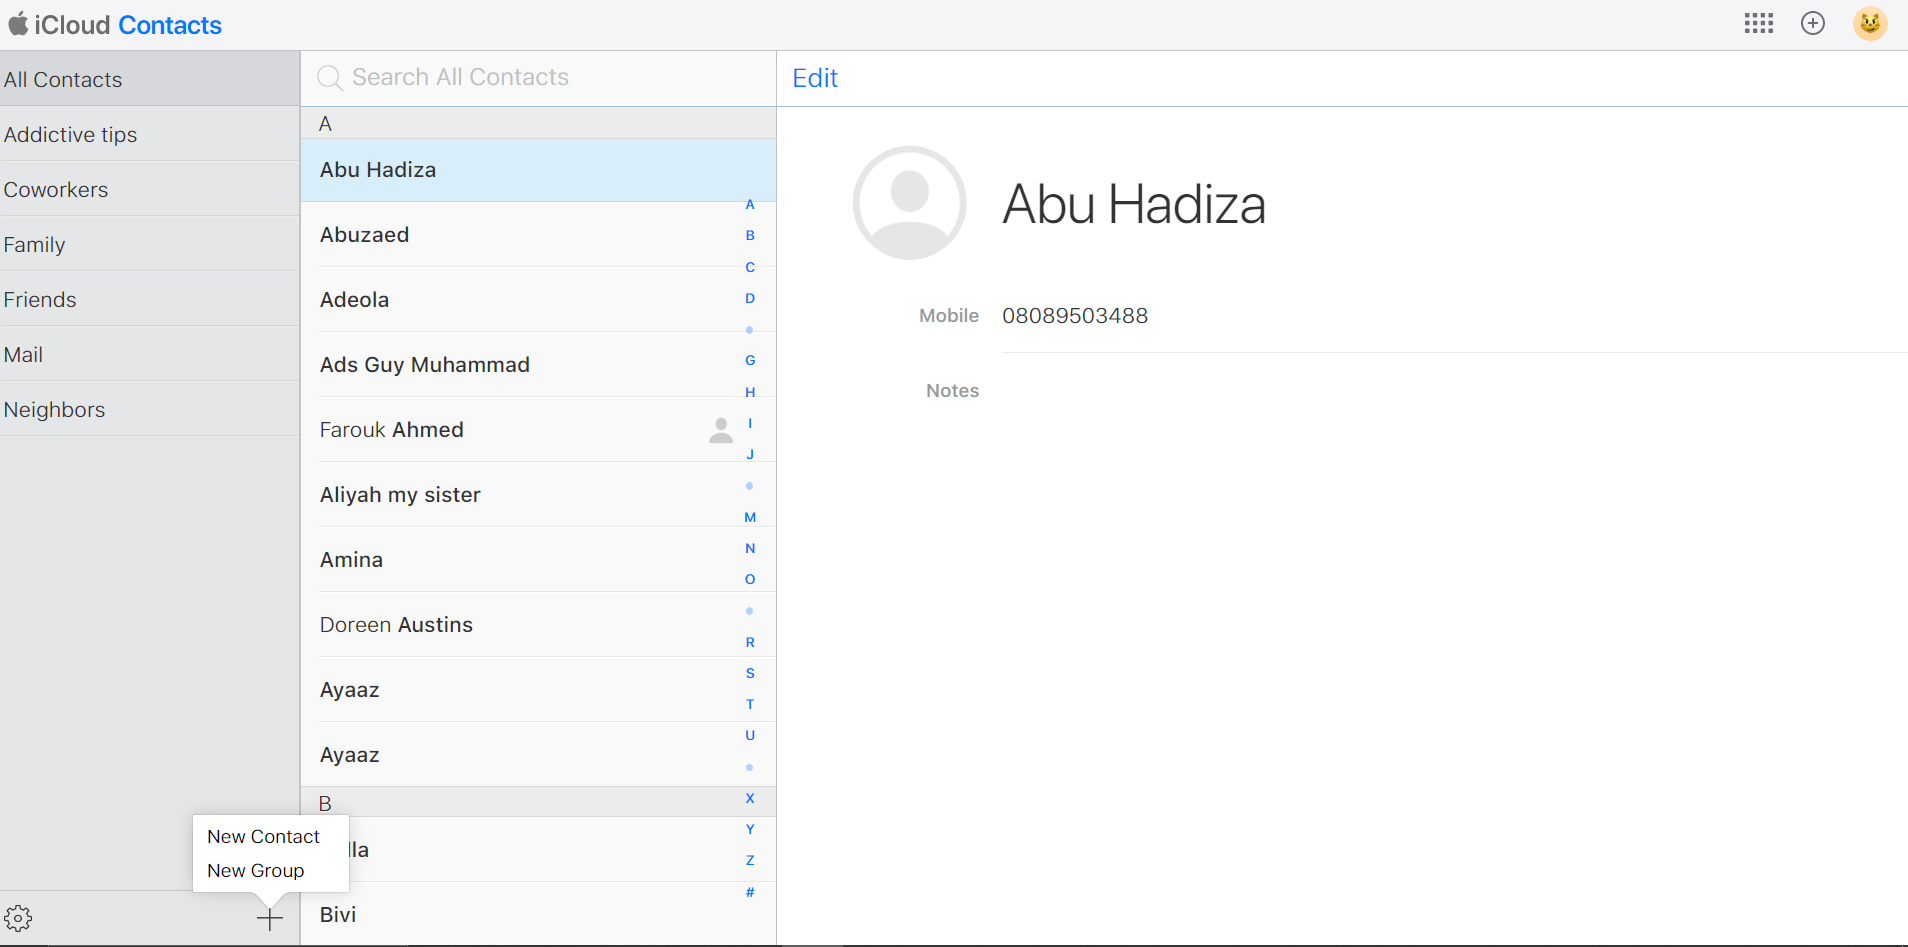Click the search magnifier icon
This screenshot has width=1908, height=947.
click(329, 78)
